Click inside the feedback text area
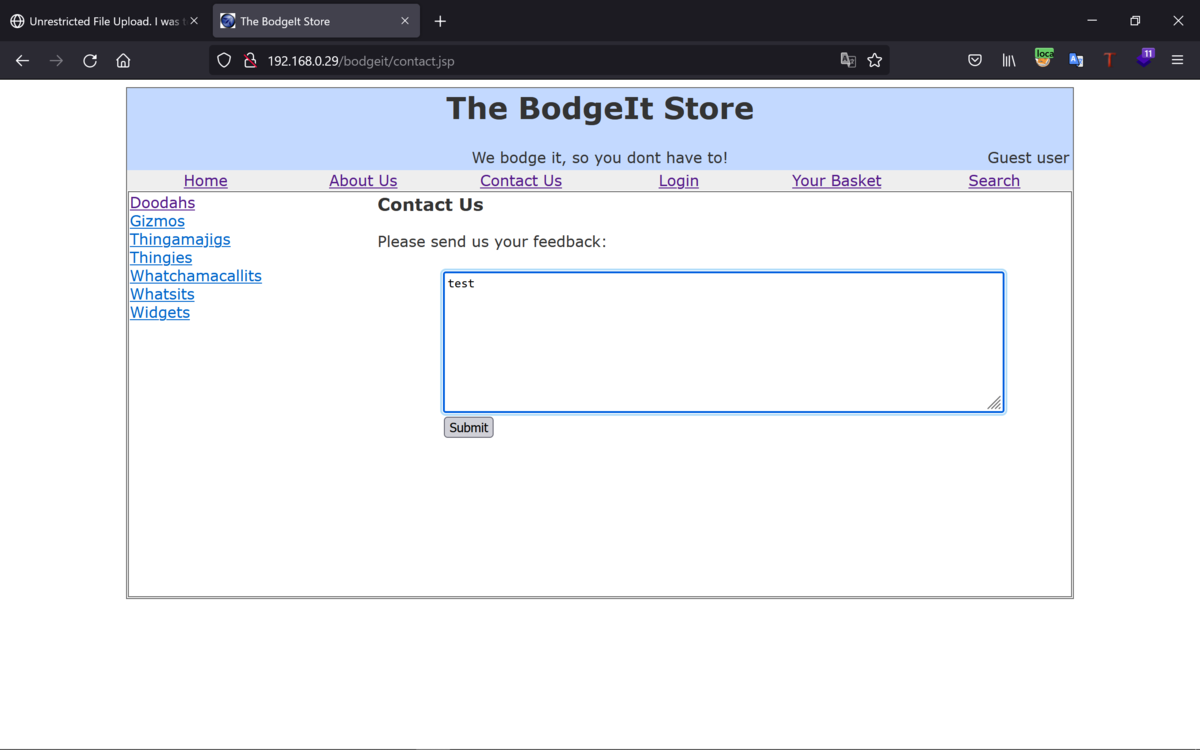 click(723, 342)
